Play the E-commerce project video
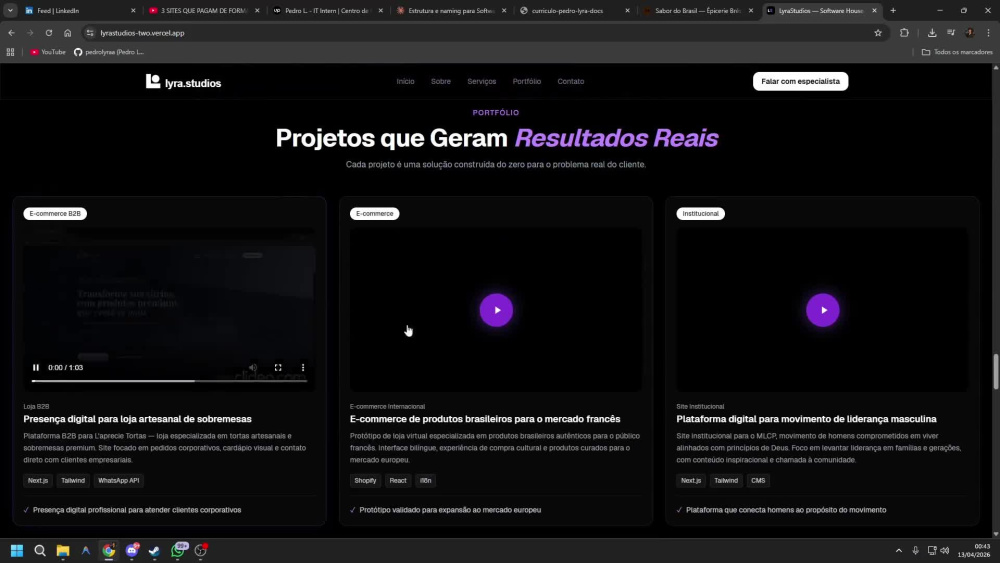 click(496, 311)
